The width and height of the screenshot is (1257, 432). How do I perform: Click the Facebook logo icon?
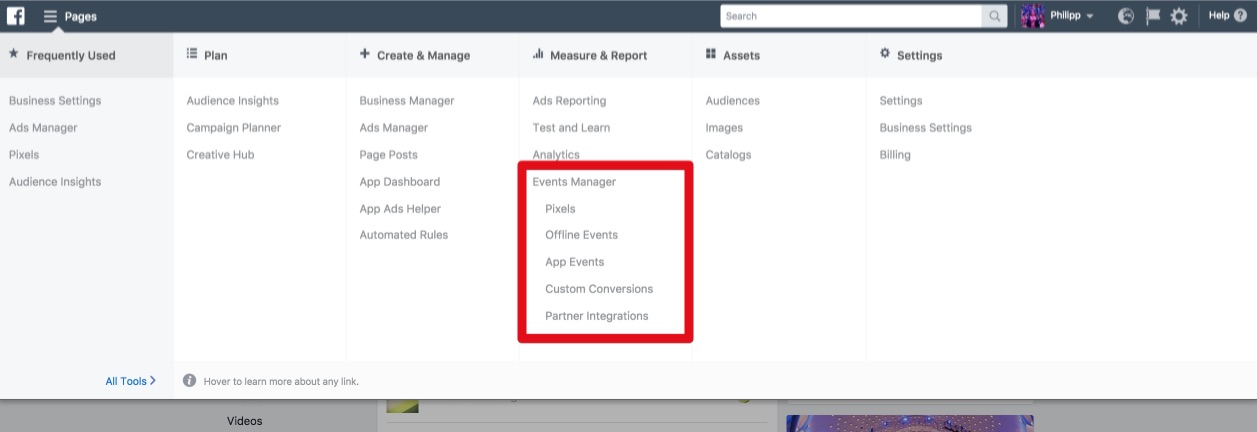tap(17, 16)
